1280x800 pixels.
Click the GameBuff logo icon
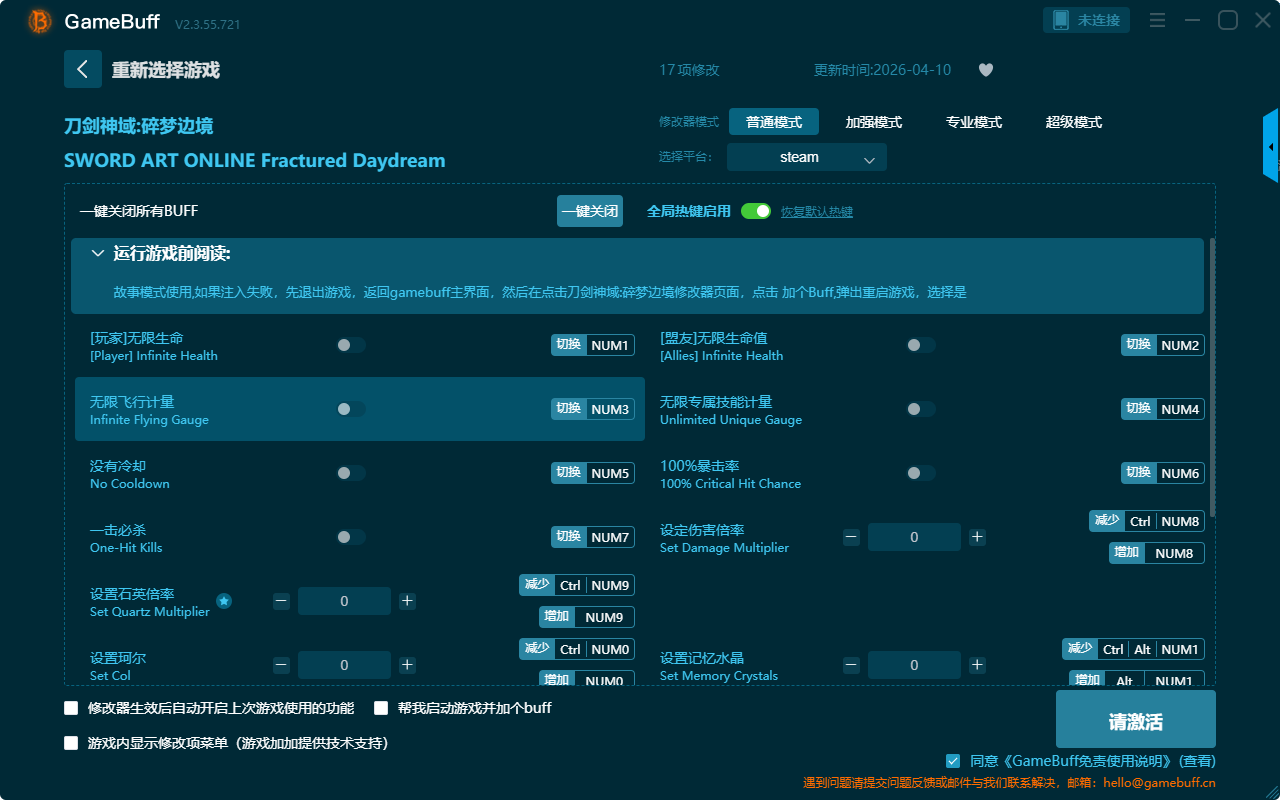[x=40, y=21]
